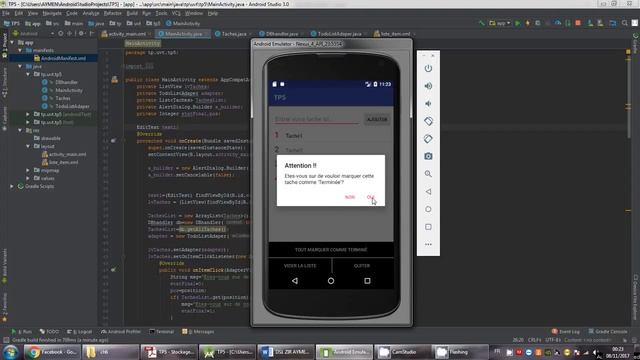This screenshot has width=640, height=360.
Task: Open the Logcat tool window
Action: pos(80,332)
